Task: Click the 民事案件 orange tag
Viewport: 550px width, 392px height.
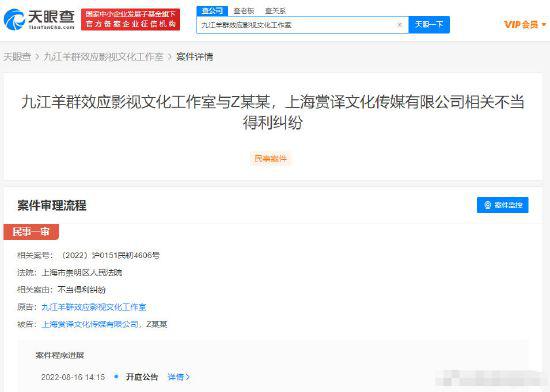Action: coord(270,159)
